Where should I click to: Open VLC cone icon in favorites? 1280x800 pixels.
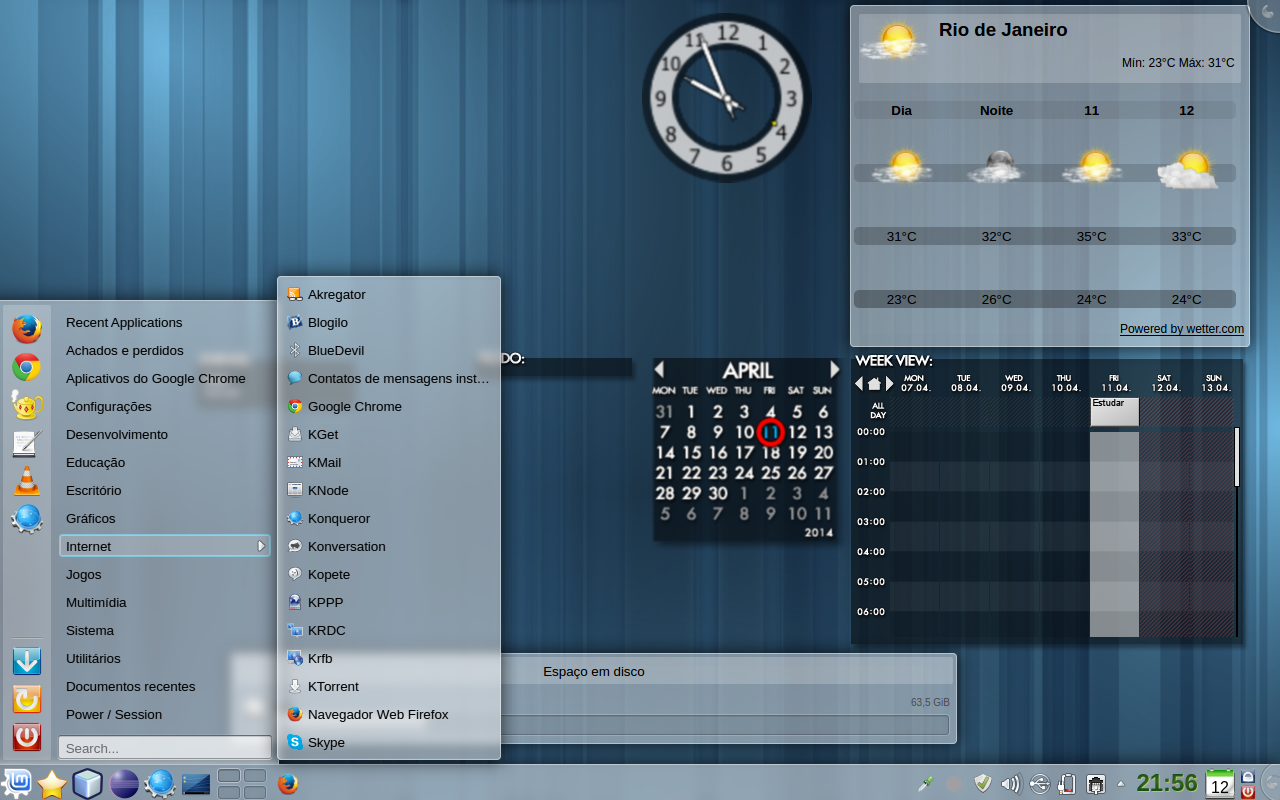(27, 481)
